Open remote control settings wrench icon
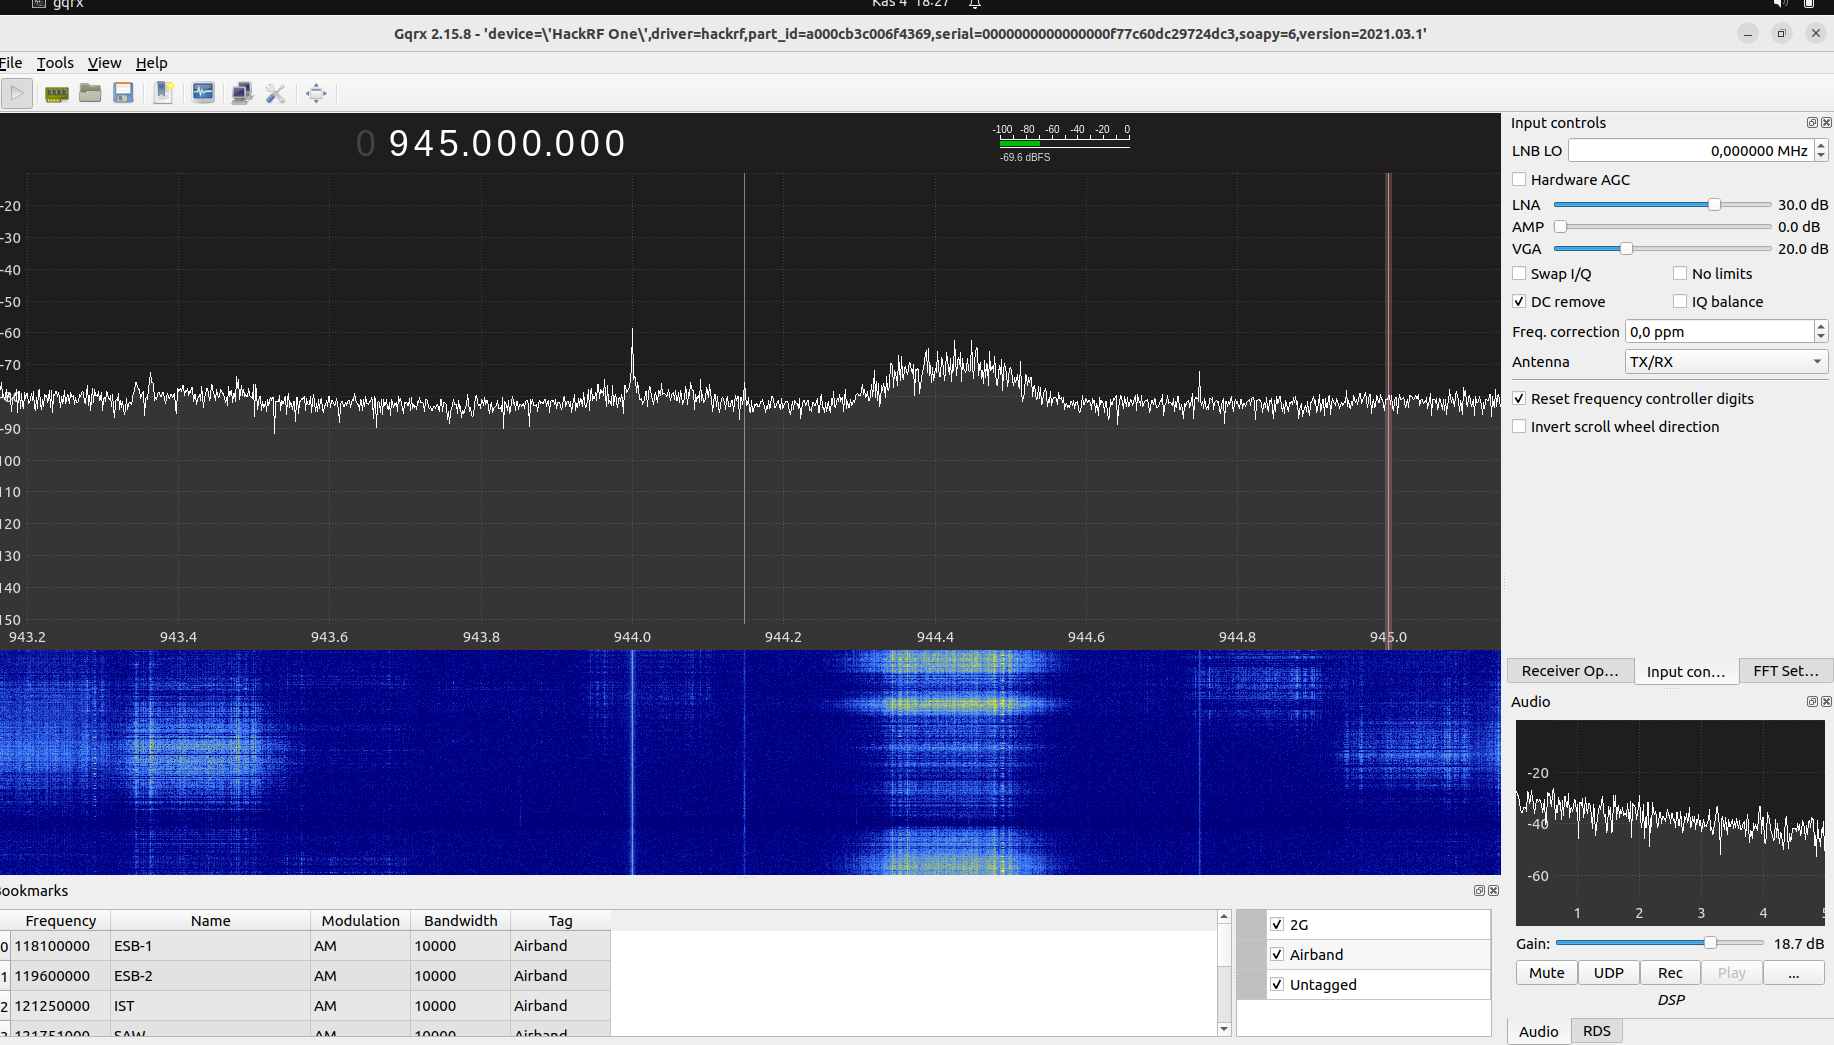 (276, 93)
